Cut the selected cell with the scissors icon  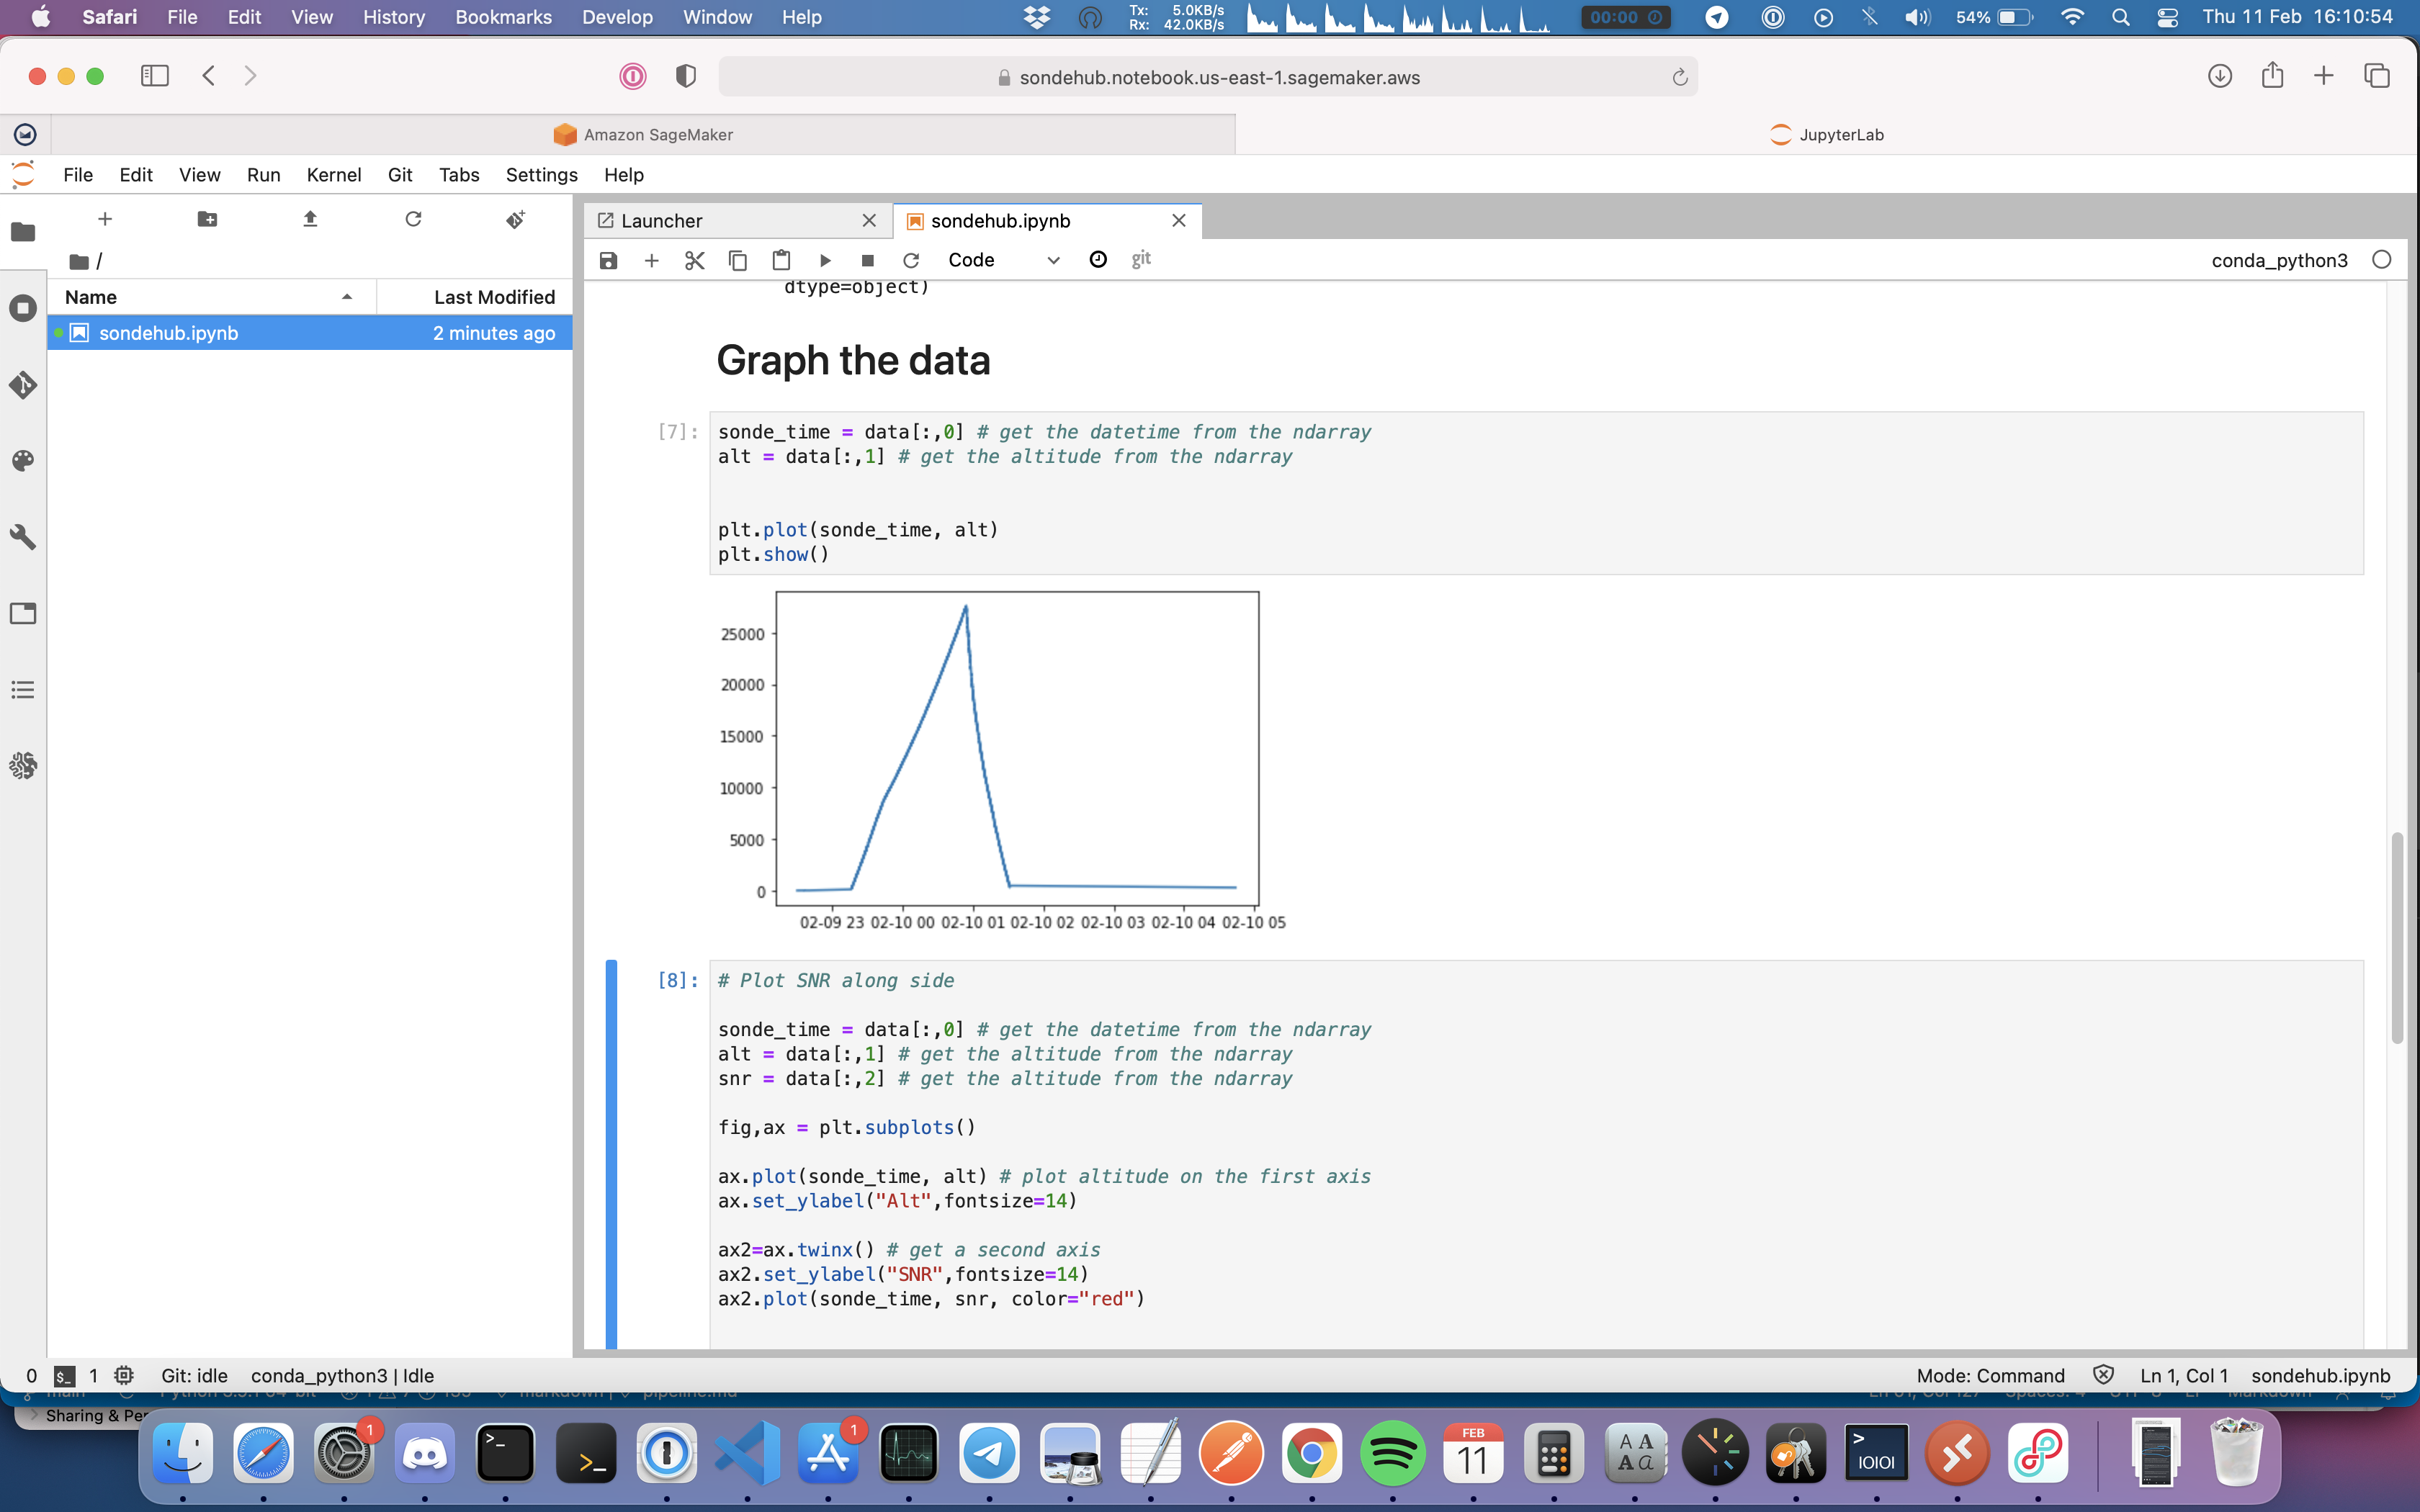694,260
